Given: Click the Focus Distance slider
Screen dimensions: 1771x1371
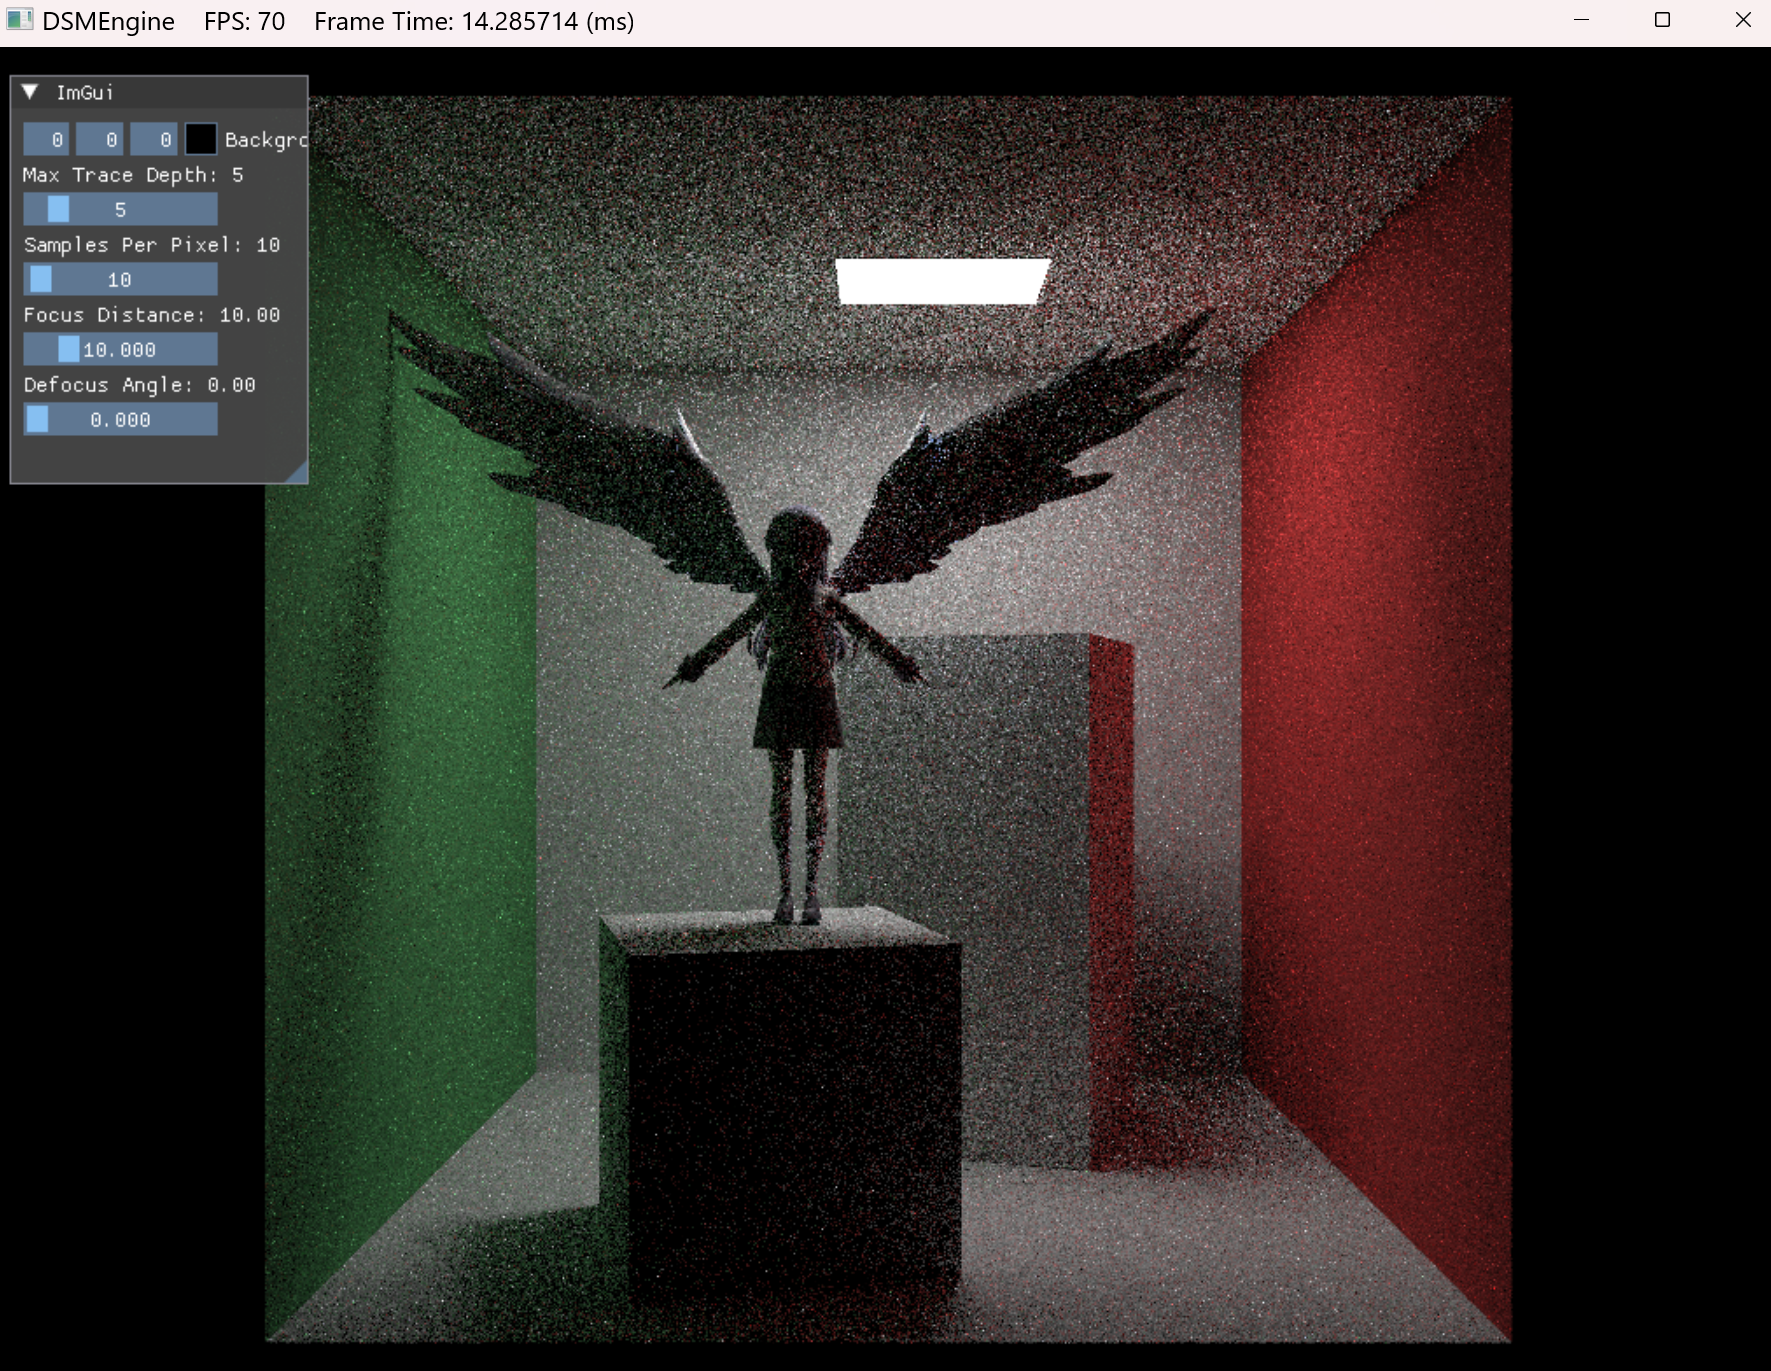Looking at the screenshot, I should [120, 350].
